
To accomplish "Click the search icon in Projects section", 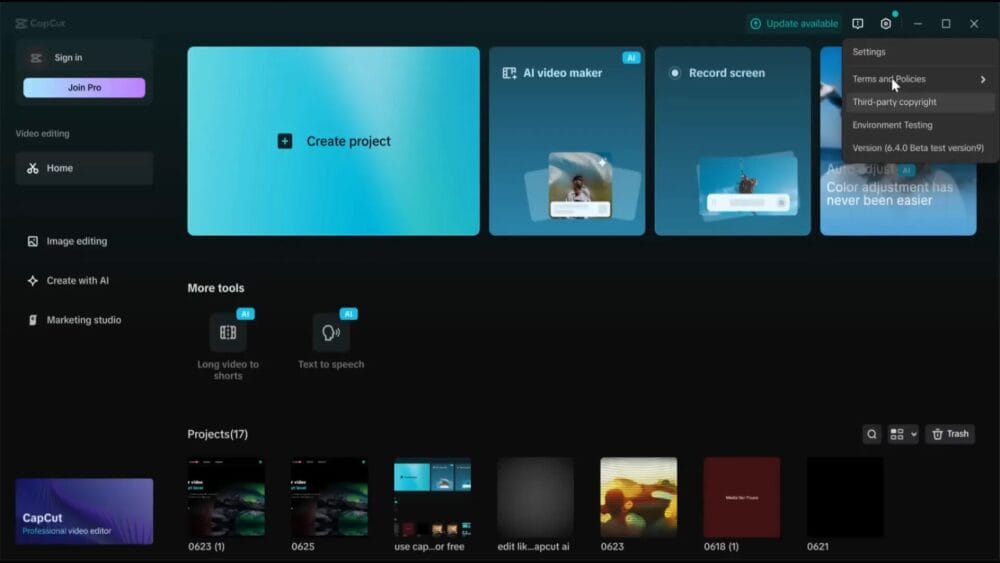I will (872, 434).
